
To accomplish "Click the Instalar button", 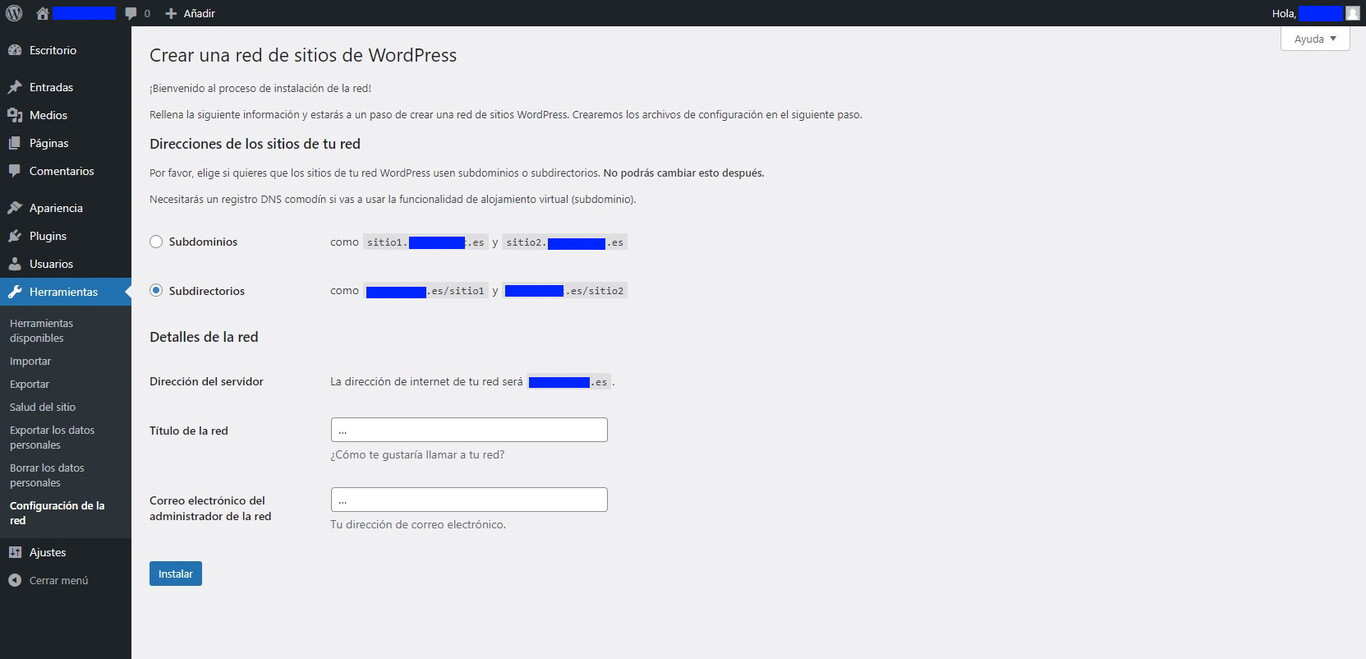I will point(176,574).
